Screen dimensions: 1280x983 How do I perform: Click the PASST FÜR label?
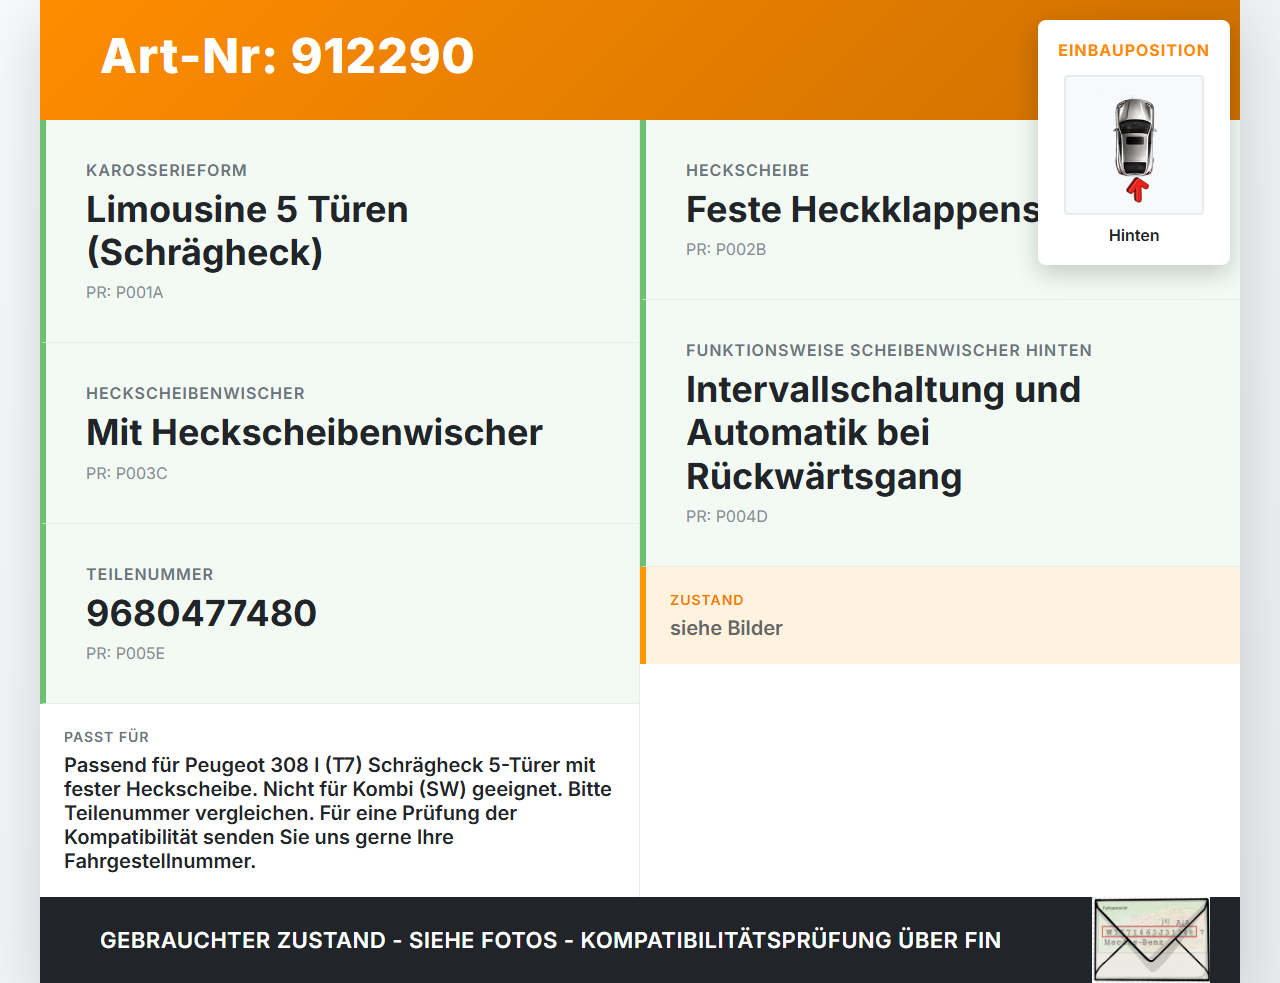coord(106,737)
